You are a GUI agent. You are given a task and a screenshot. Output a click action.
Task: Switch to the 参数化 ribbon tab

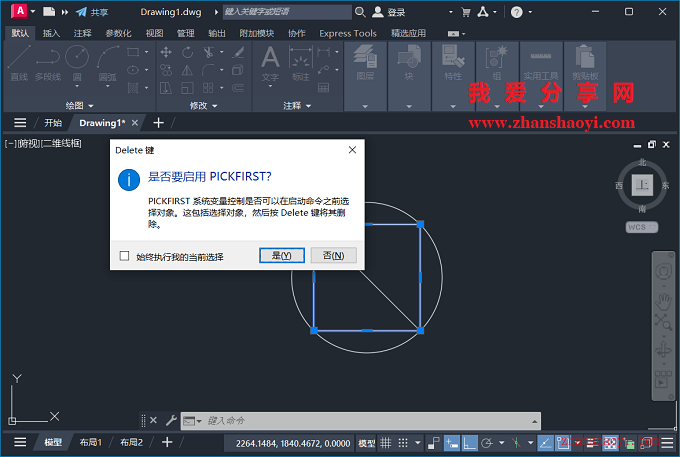click(118, 33)
